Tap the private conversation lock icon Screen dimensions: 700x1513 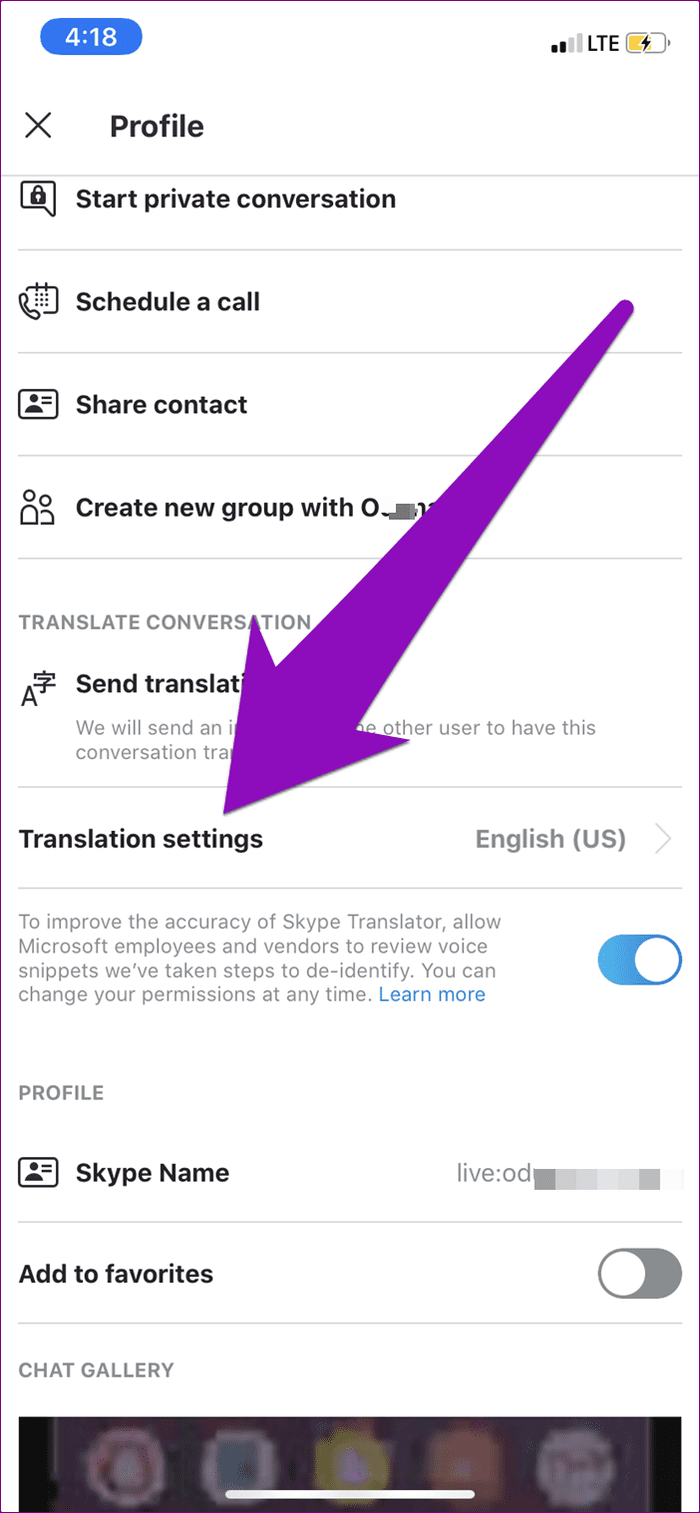pyautogui.click(x=38, y=196)
